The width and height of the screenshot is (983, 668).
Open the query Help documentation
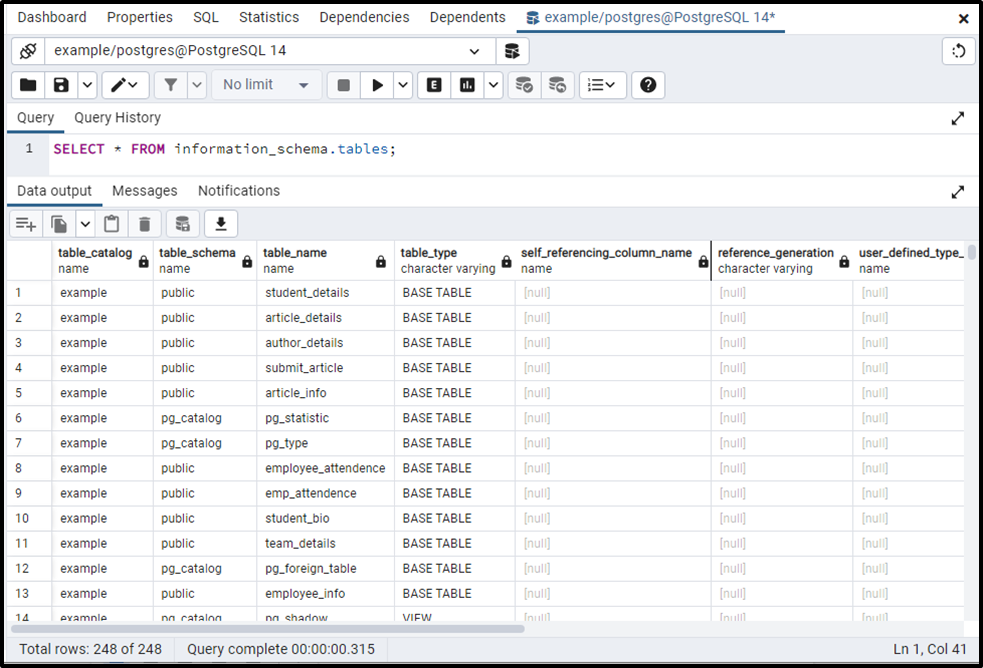pos(647,85)
